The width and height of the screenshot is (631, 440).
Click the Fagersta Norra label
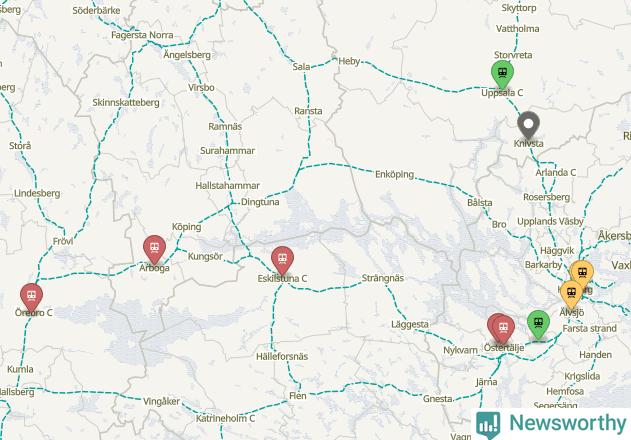tap(142, 35)
